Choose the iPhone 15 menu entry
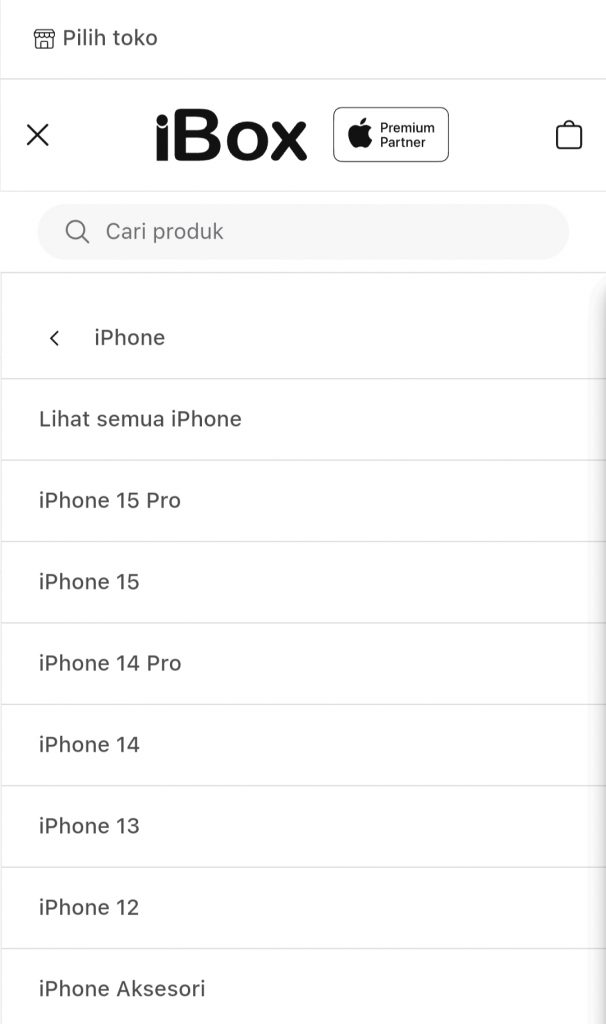The image size is (606, 1024). pos(303,583)
